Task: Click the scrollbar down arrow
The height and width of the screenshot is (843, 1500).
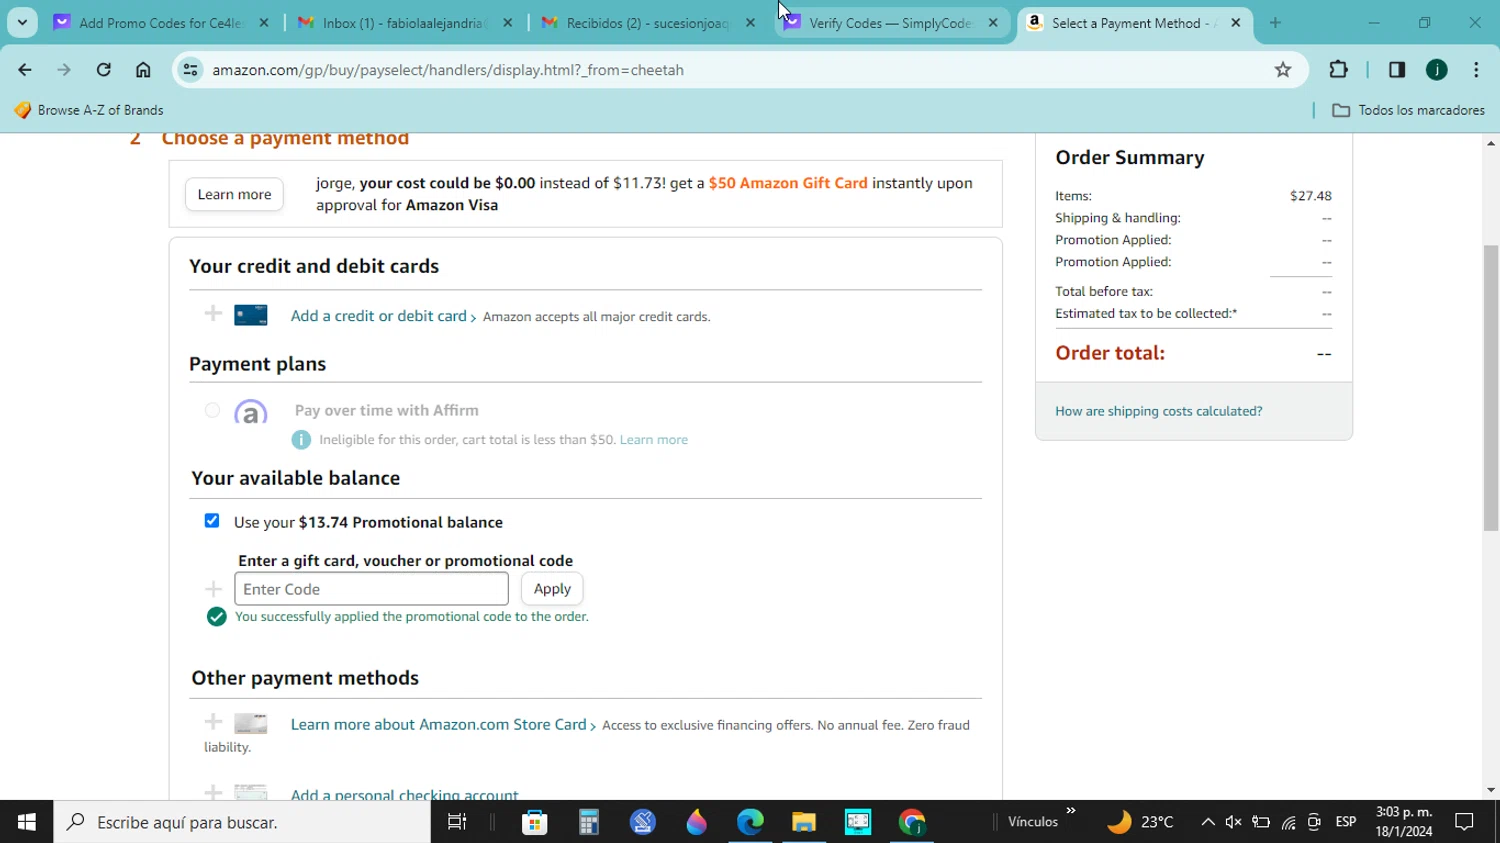Action: [x=1491, y=790]
